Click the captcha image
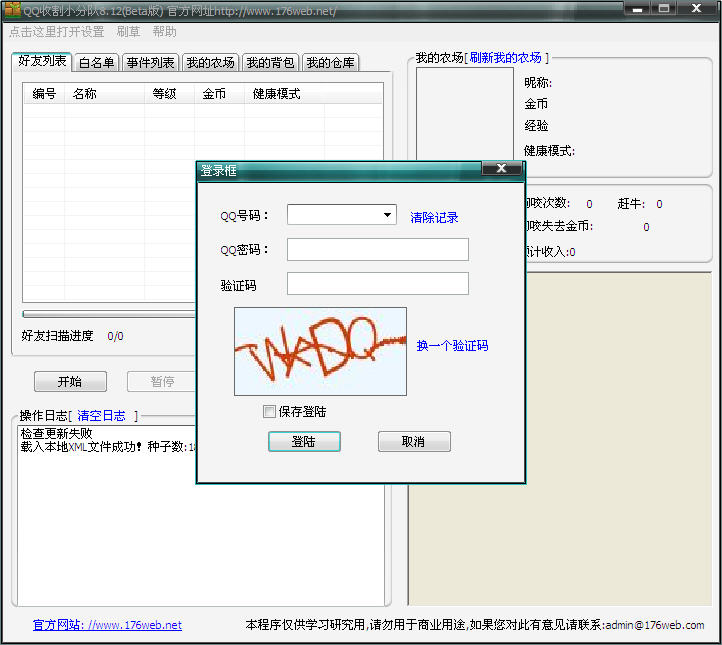This screenshot has width=722, height=645. point(320,352)
